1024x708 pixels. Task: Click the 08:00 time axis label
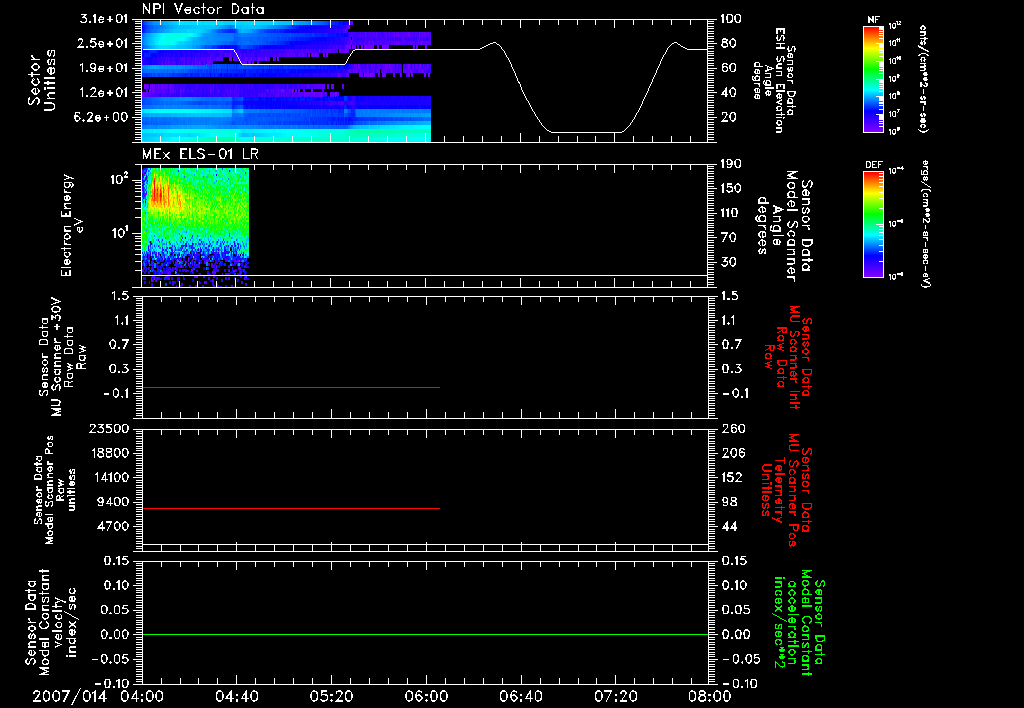pyautogui.click(x=709, y=697)
